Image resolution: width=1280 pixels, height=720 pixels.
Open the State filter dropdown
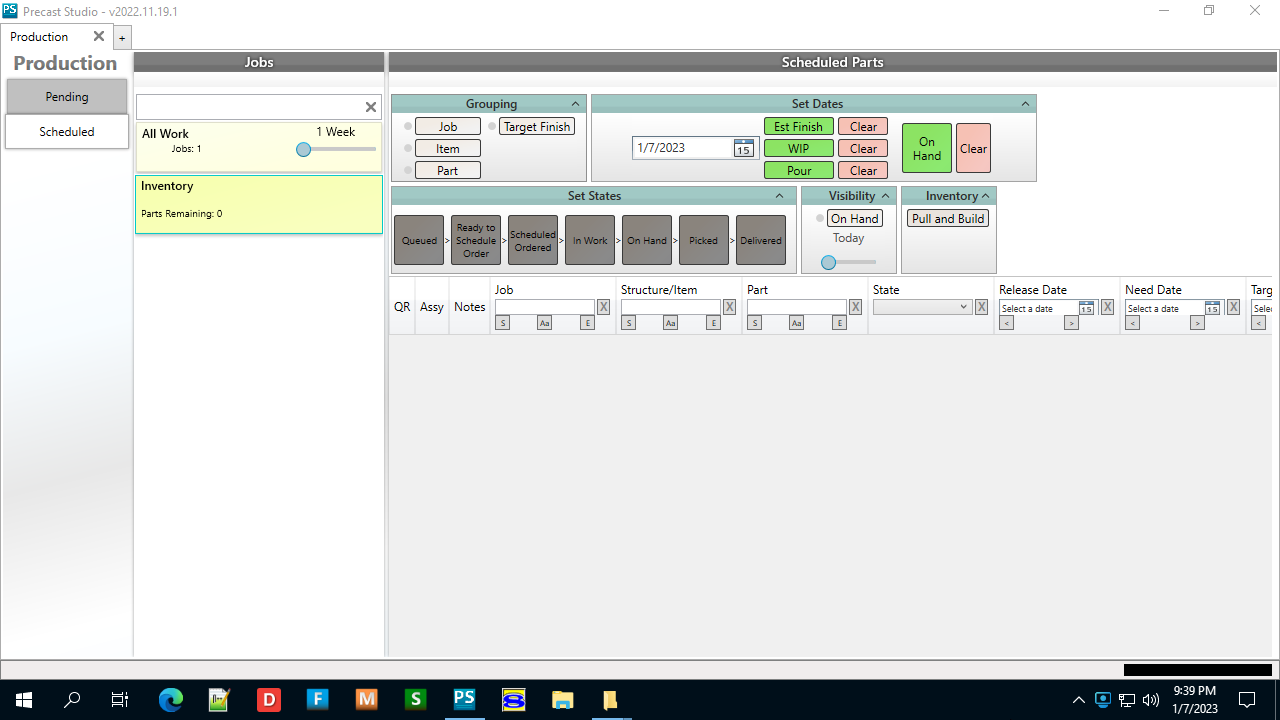922,307
